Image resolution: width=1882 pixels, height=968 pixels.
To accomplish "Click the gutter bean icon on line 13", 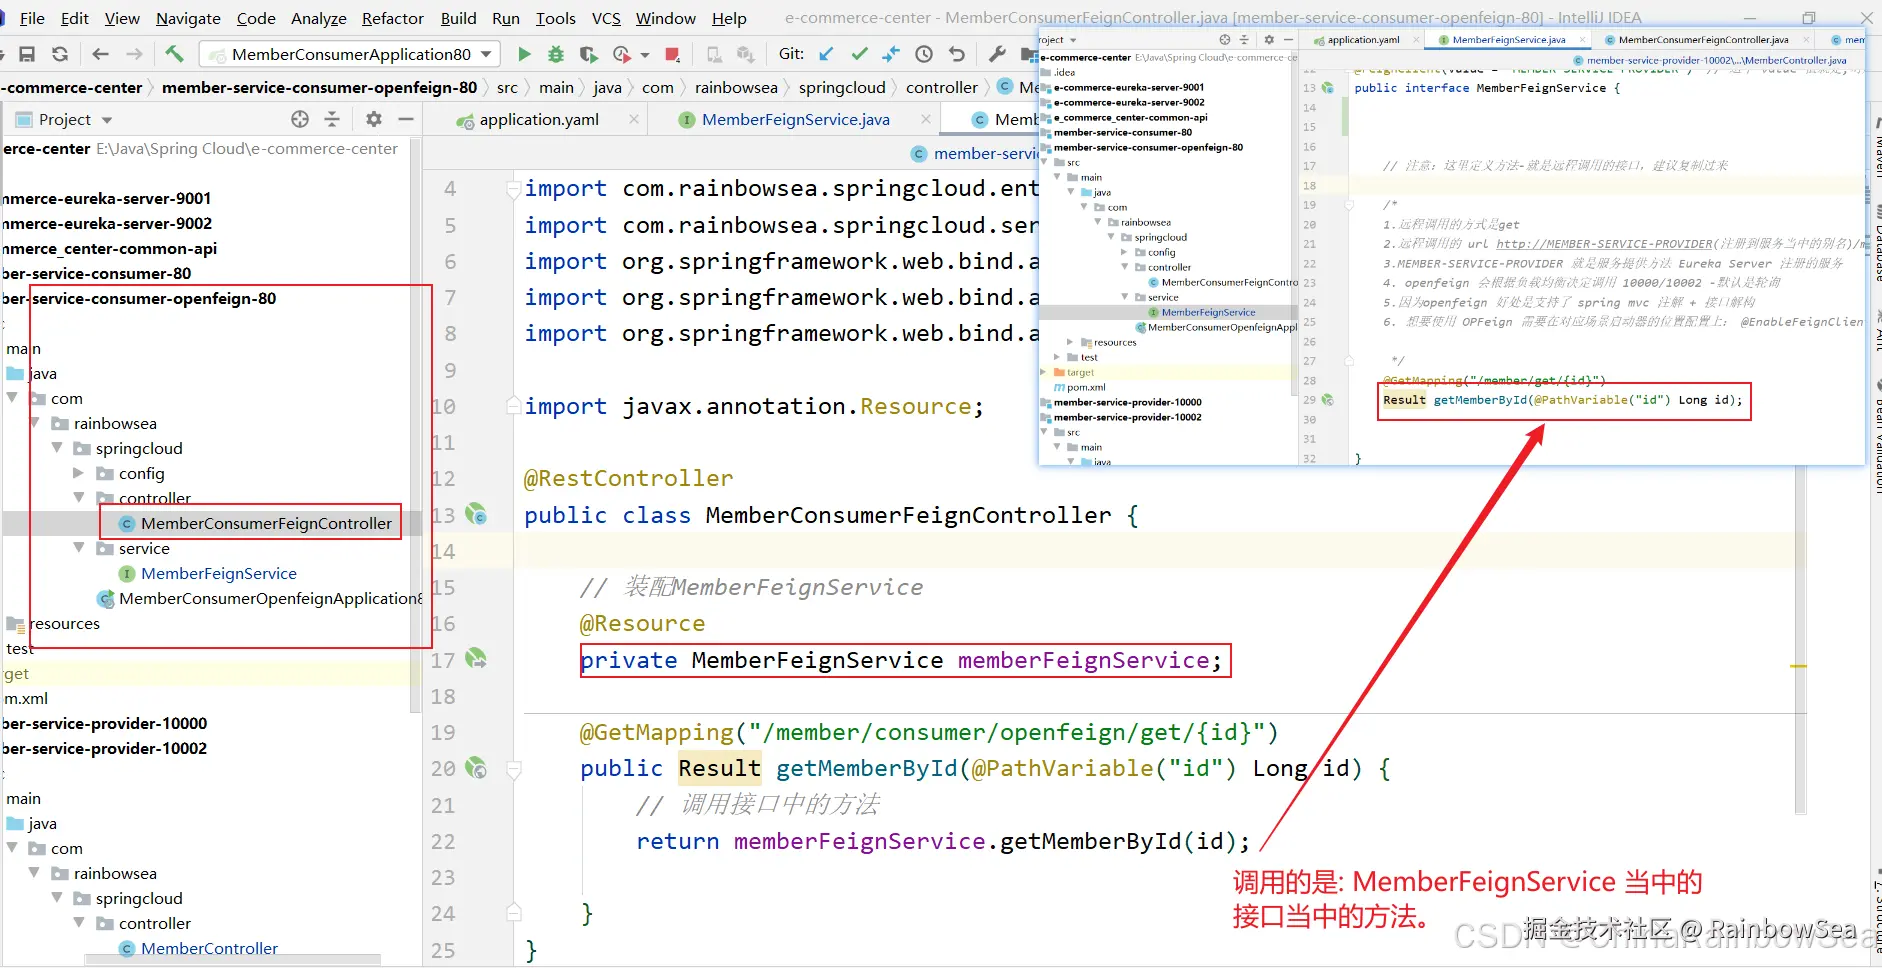I will 476,514.
